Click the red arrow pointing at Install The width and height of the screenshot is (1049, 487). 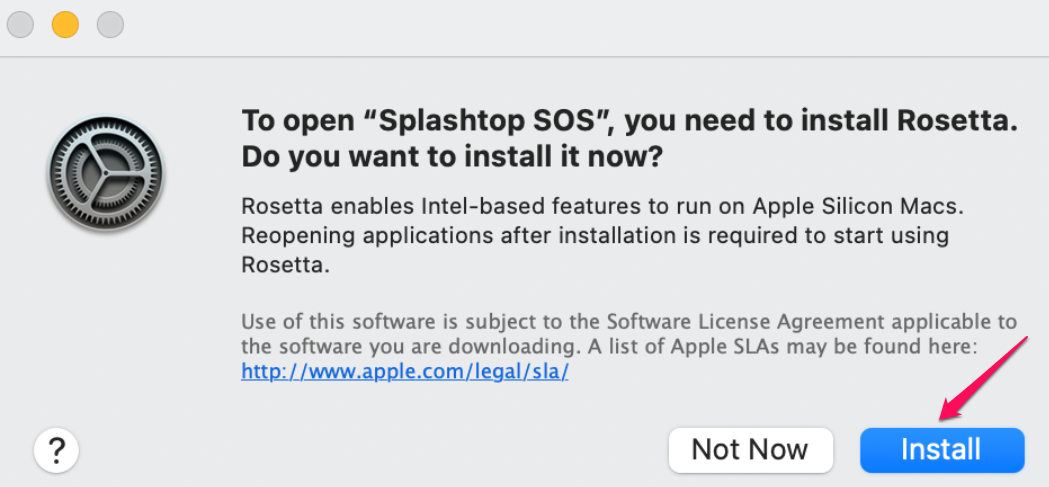[x=982, y=378]
